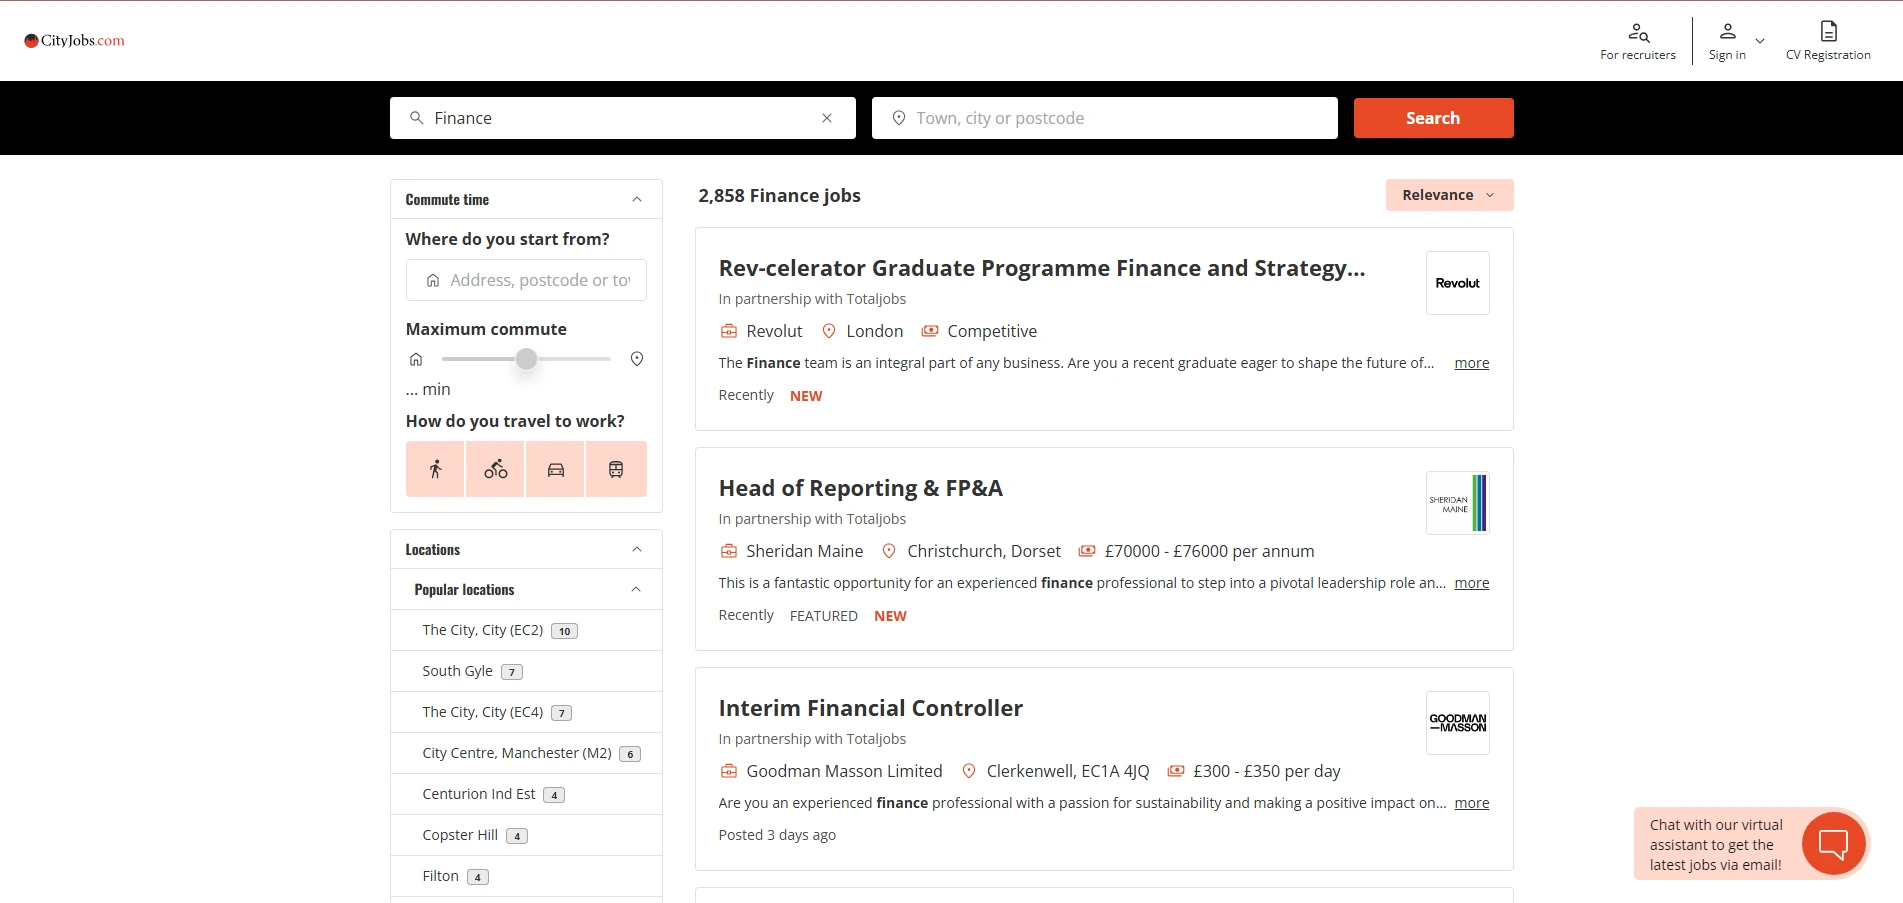
Task: Click the home icon beside the commute slider
Action: coord(416,359)
